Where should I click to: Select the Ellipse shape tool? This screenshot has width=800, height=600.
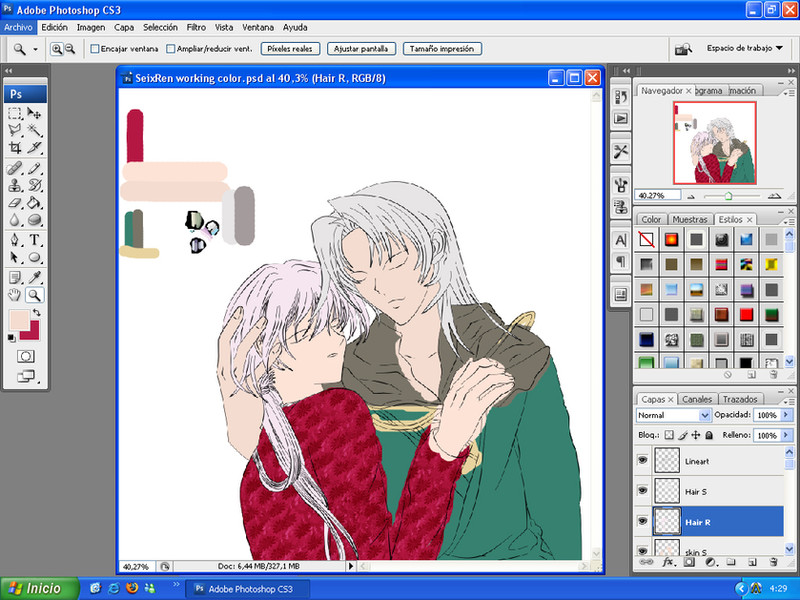[x=34, y=257]
